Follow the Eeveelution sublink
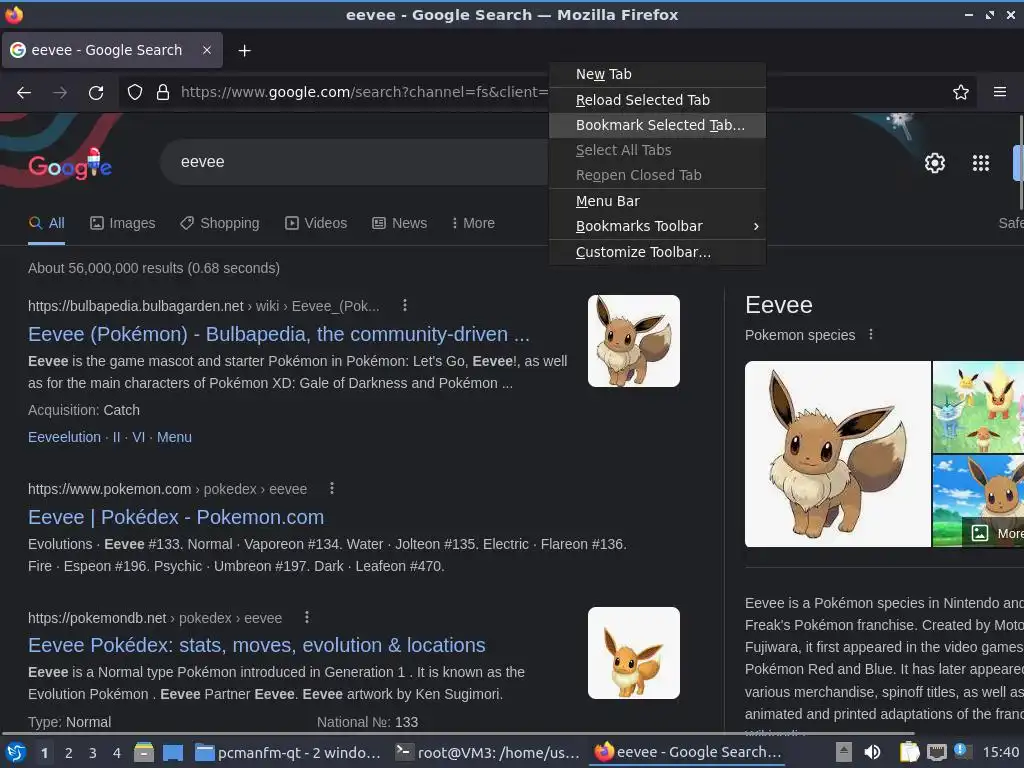Viewport: 1024px width, 768px height. [x=64, y=437]
